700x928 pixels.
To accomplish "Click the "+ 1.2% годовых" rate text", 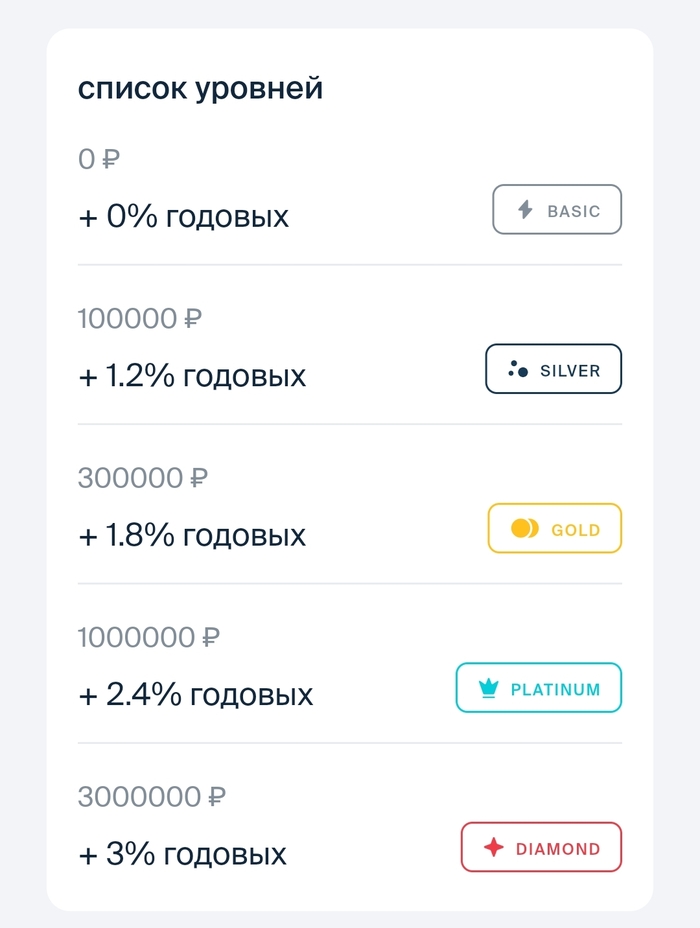I will pyautogui.click(x=192, y=376).
